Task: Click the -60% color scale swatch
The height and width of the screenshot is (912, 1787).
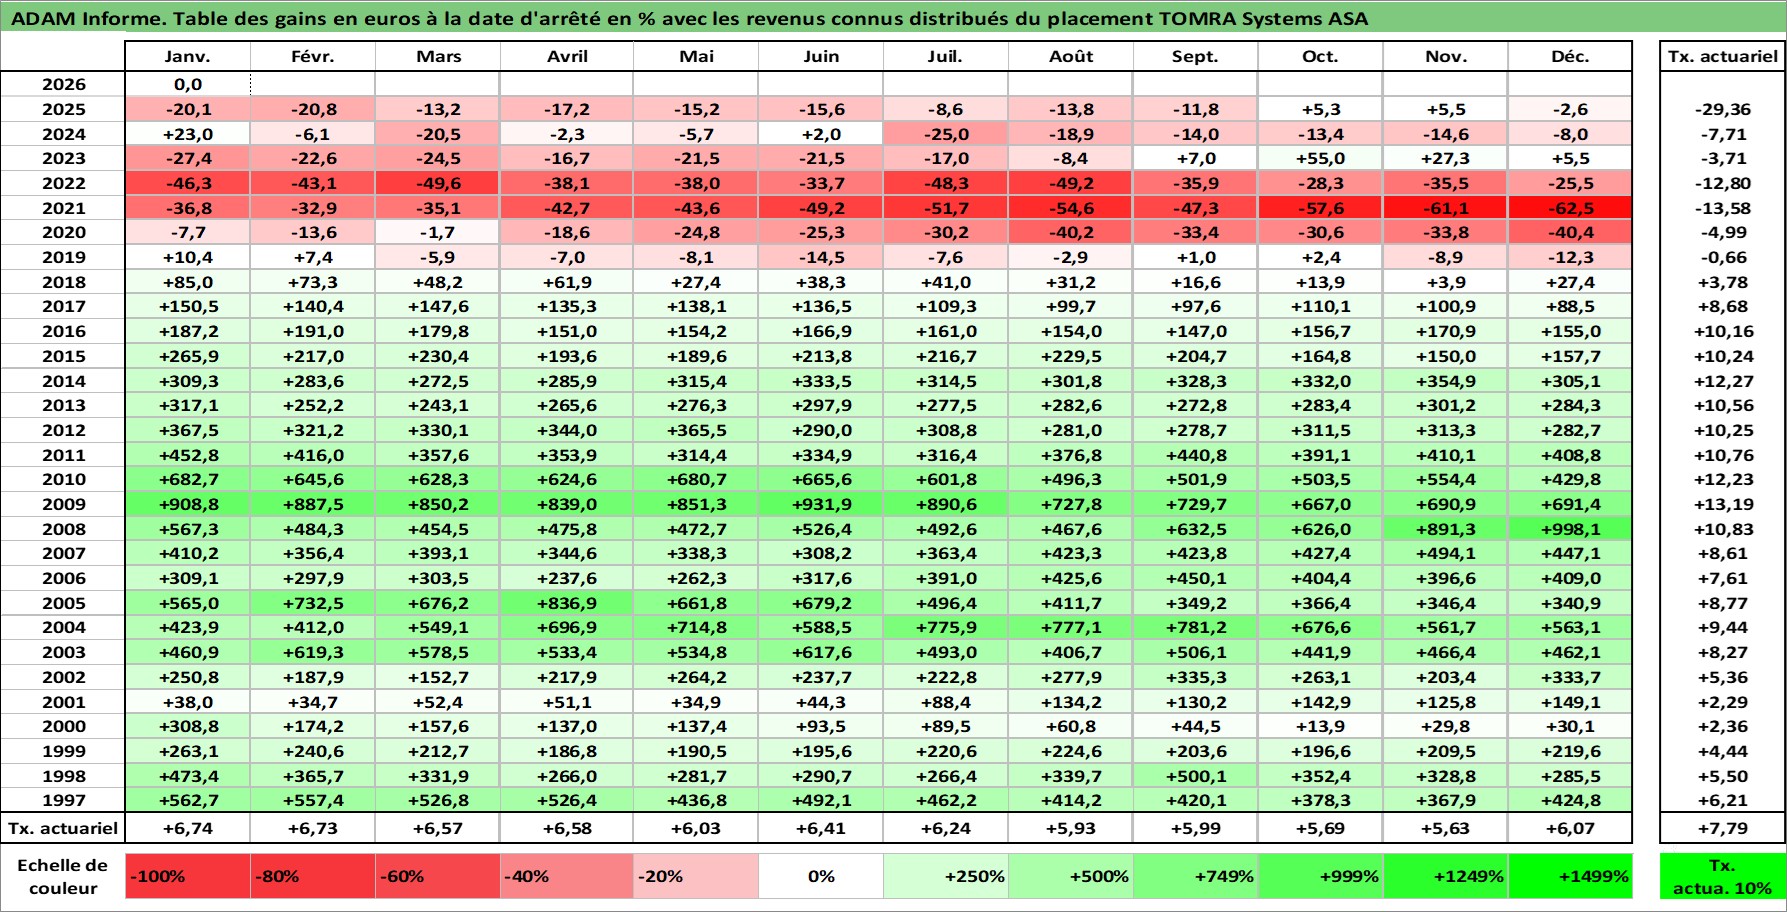Action: (x=438, y=876)
